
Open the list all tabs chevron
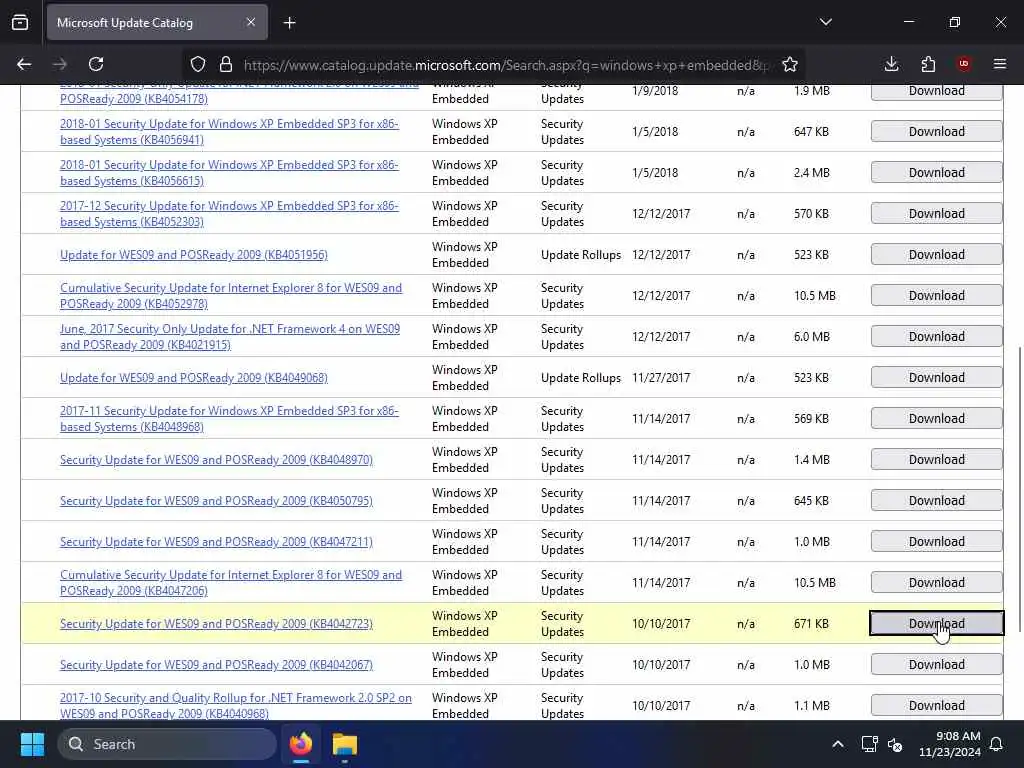point(825,22)
